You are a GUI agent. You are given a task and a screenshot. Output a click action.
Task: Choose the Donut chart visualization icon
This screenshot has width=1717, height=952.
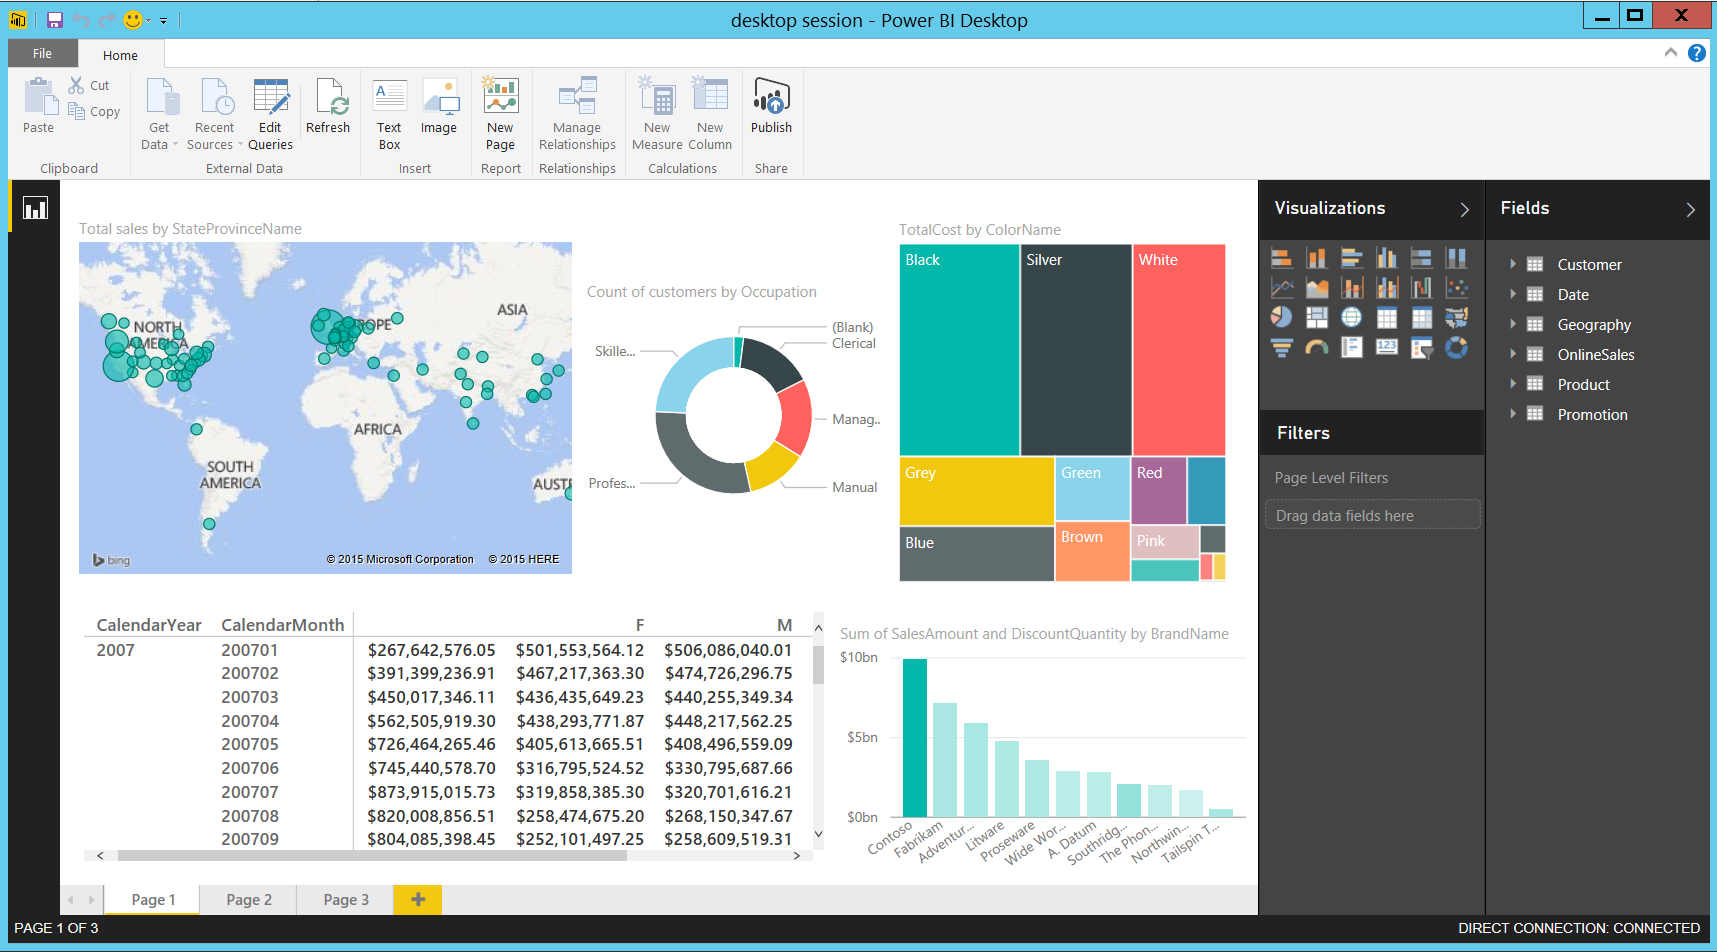[1456, 347]
